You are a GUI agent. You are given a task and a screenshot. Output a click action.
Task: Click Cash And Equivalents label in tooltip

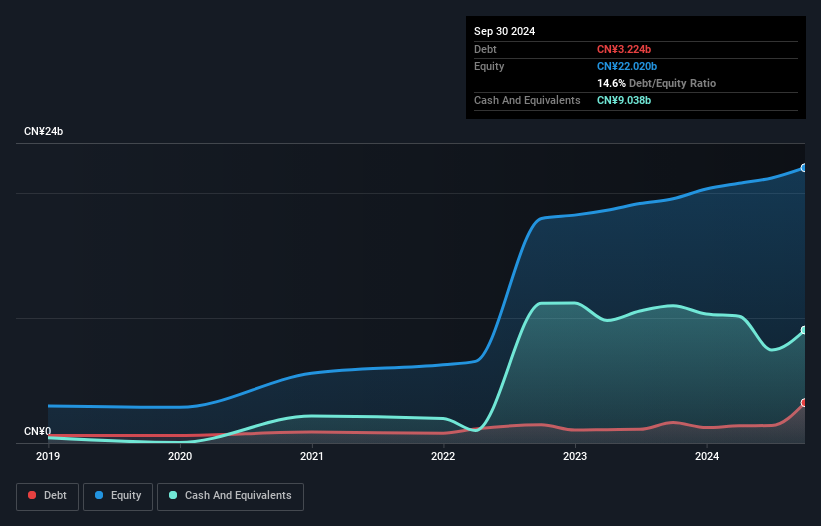(527, 100)
